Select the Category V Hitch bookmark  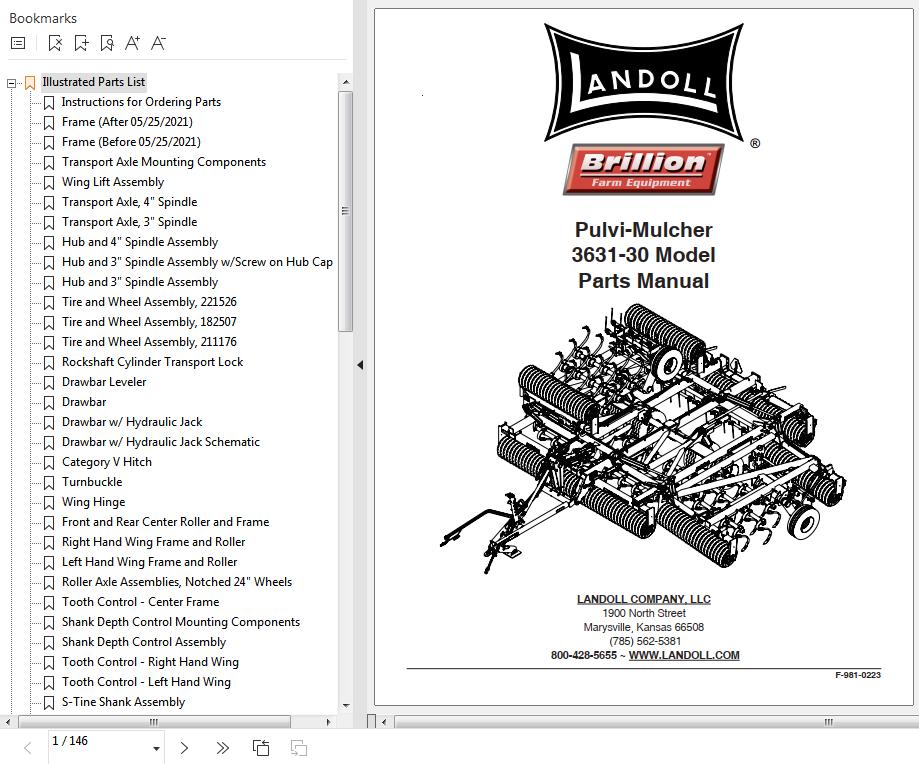pyautogui.click(x=107, y=462)
